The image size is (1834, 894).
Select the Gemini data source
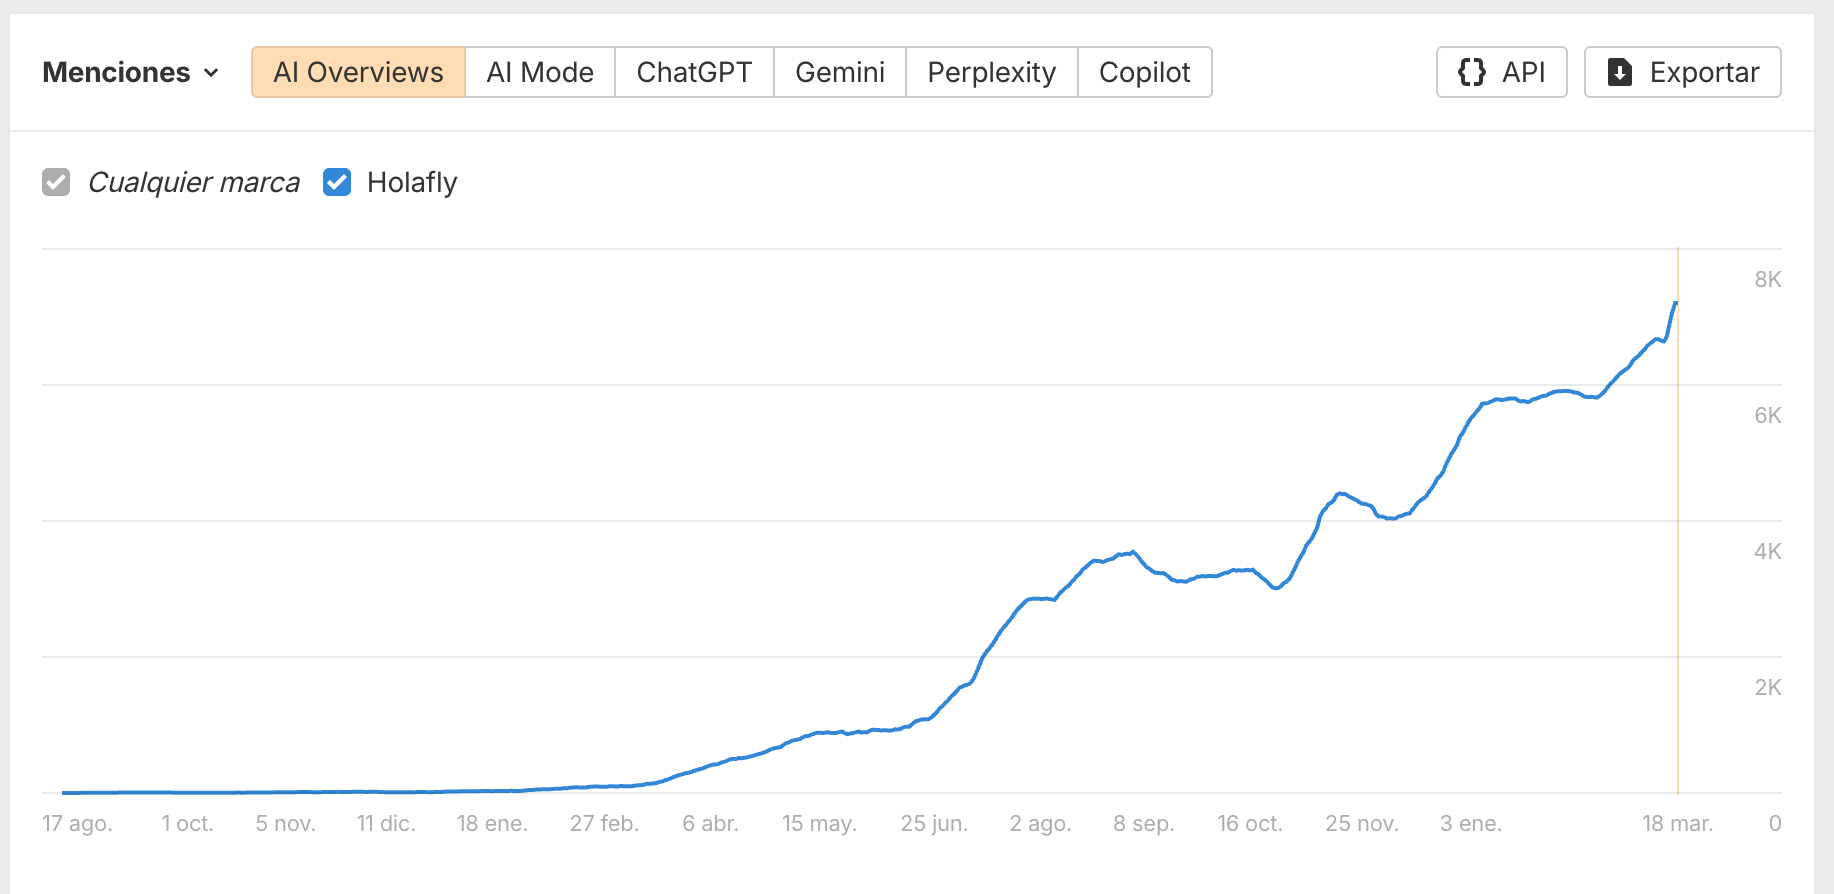tap(839, 71)
